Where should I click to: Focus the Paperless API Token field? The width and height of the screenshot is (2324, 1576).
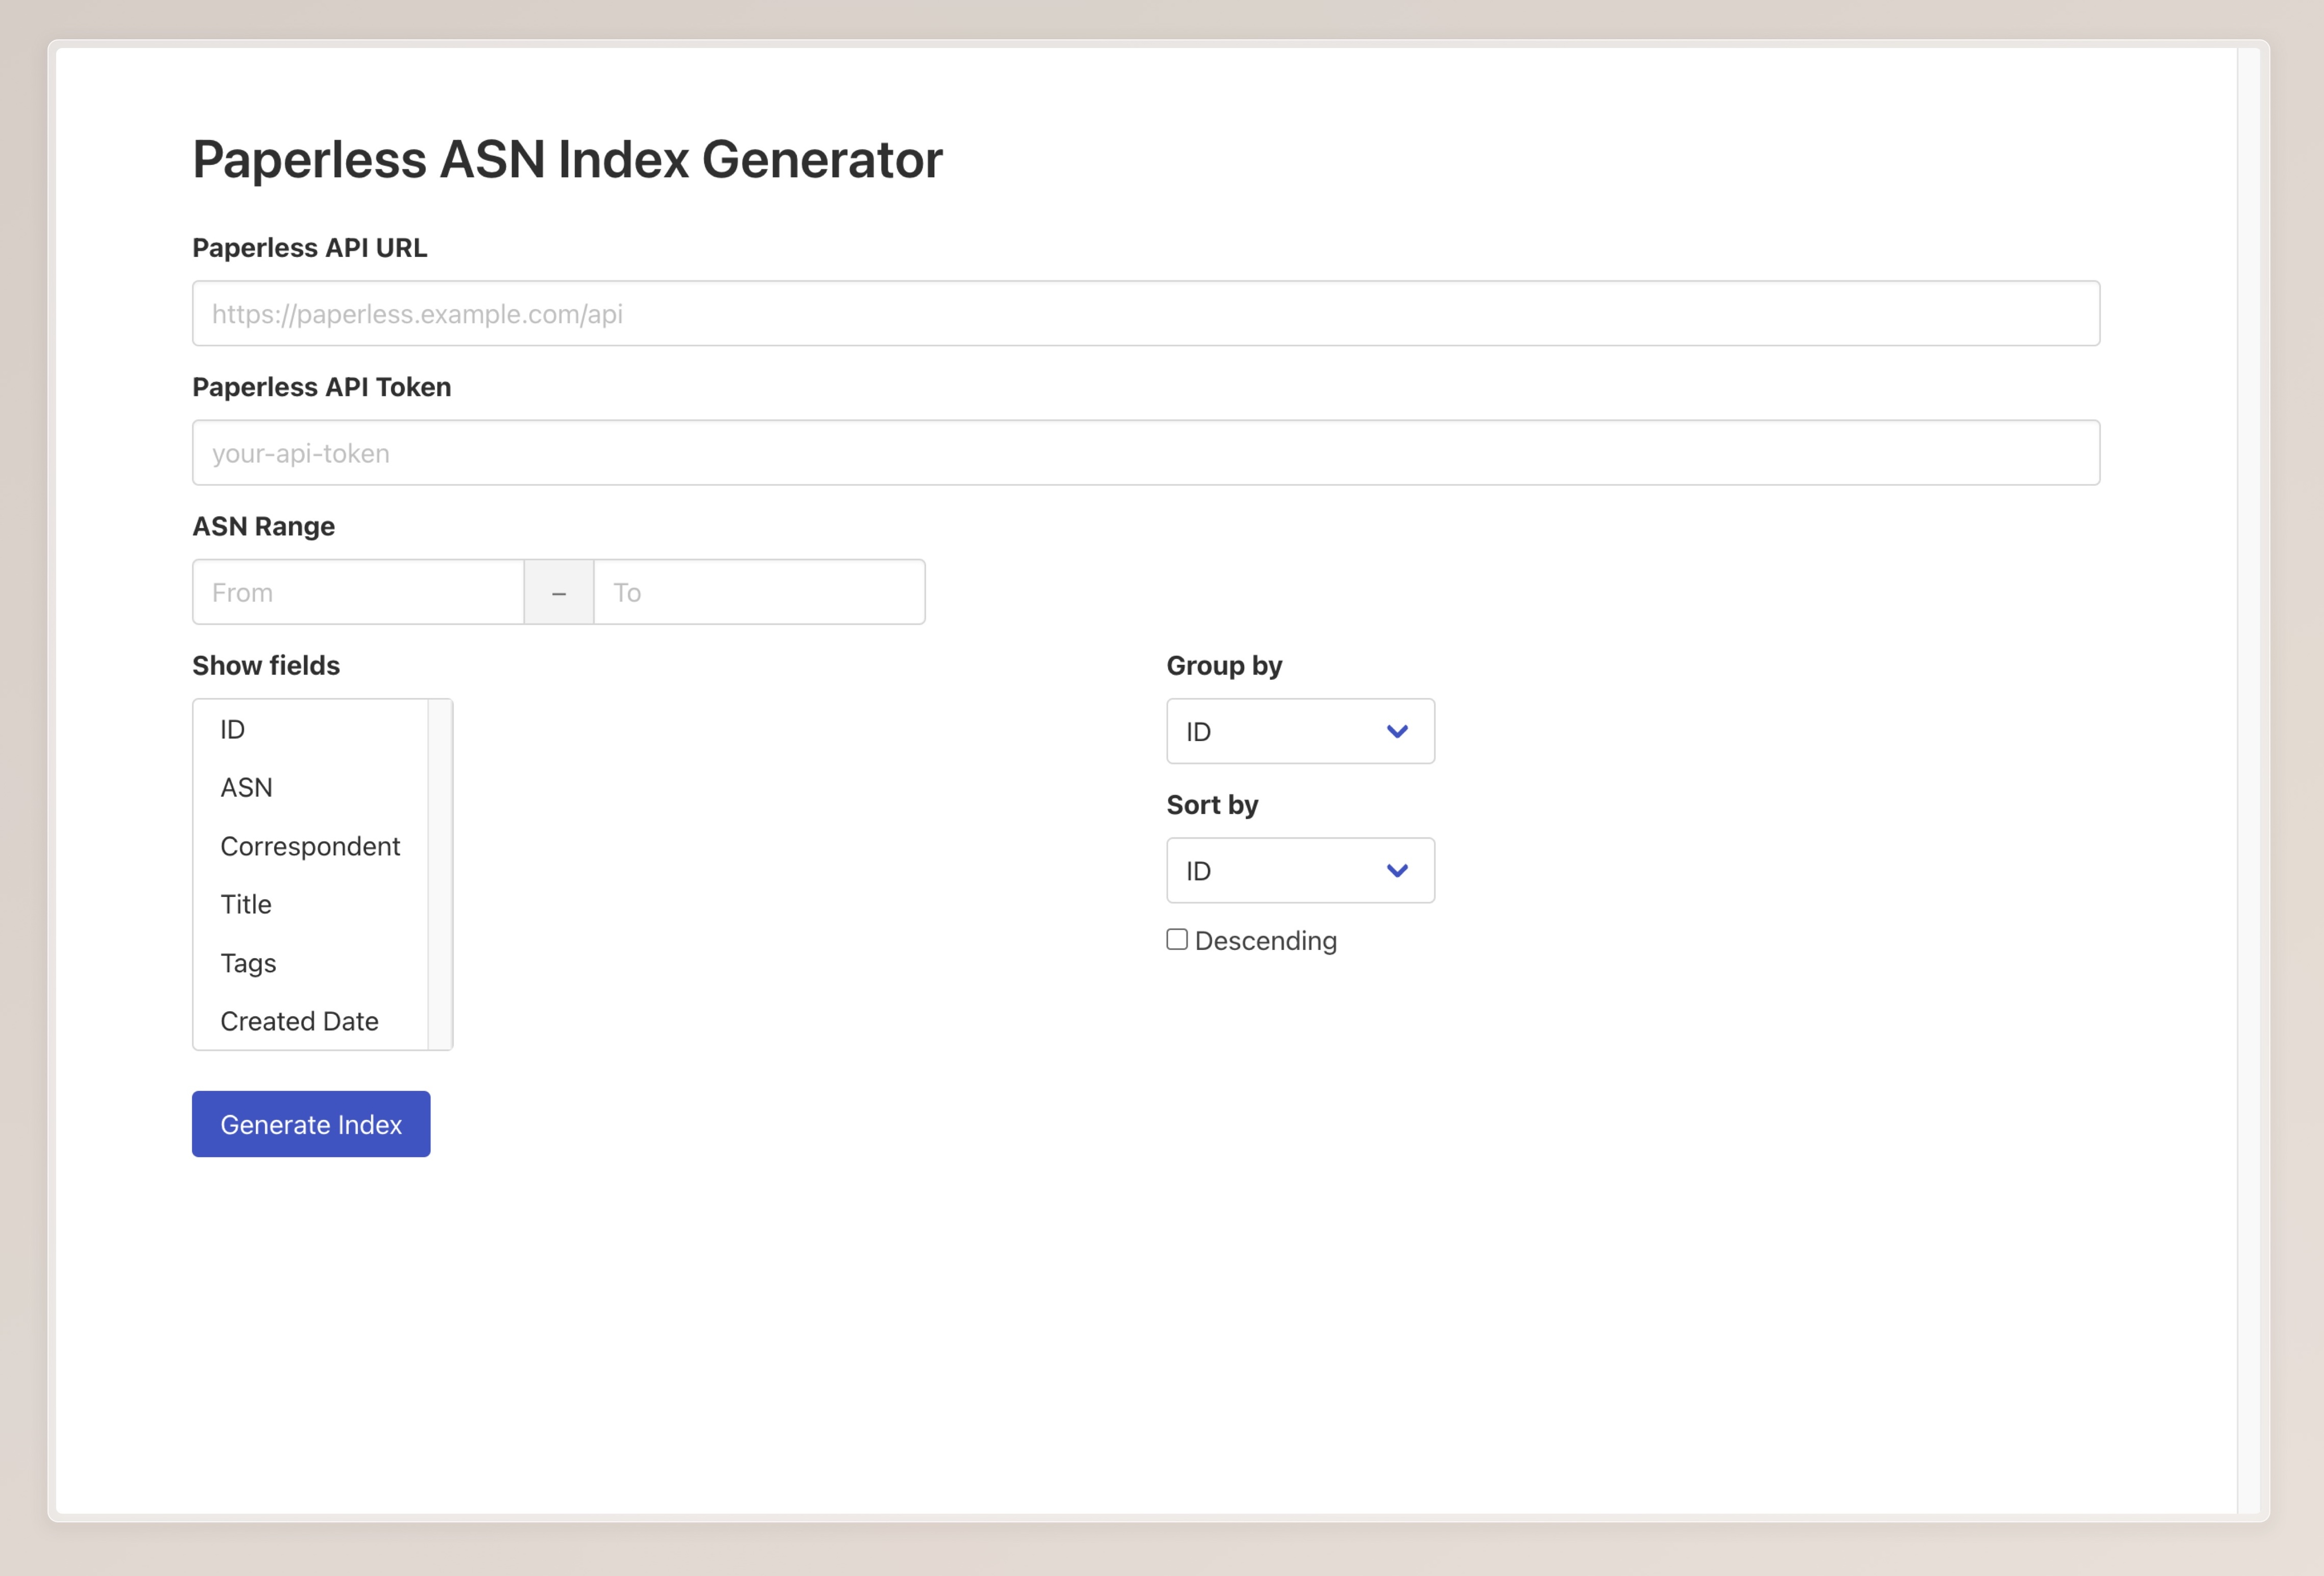click(x=1145, y=453)
